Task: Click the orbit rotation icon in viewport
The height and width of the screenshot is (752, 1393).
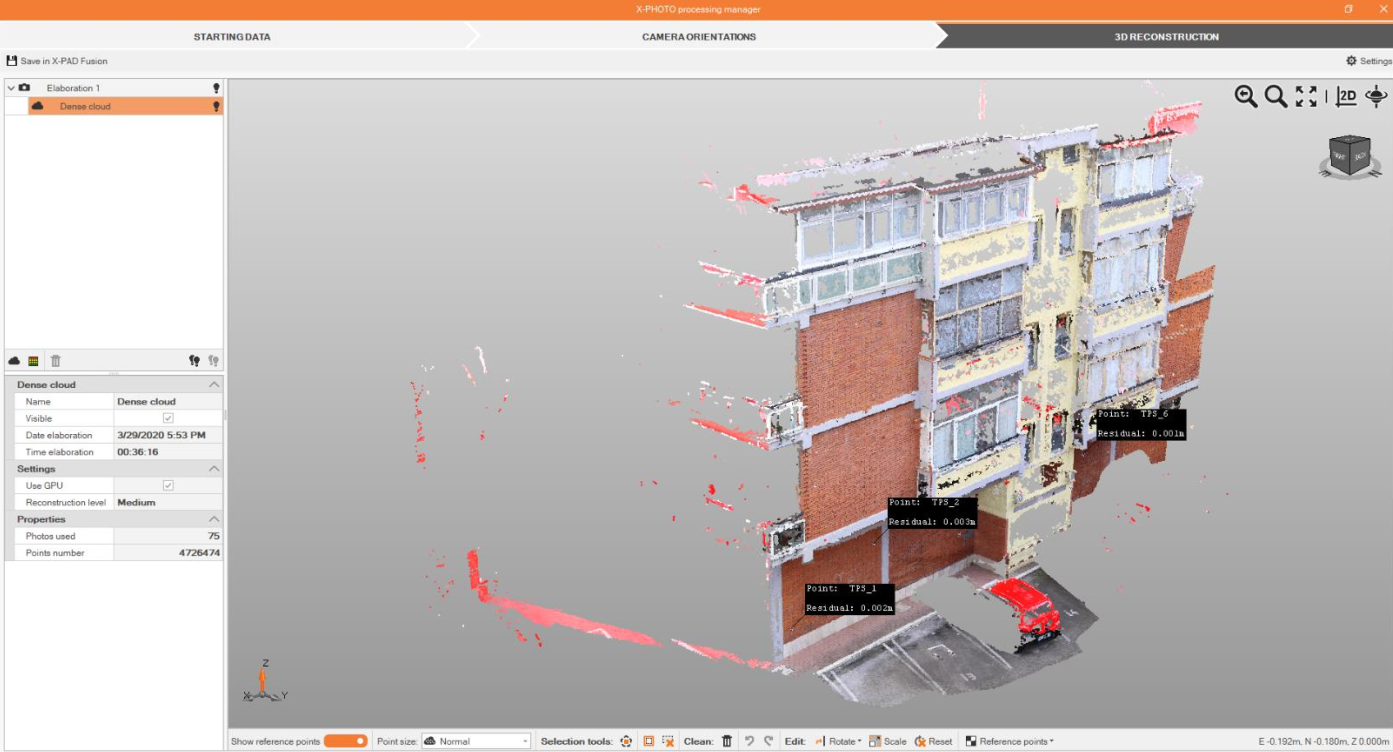Action: [x=1376, y=96]
